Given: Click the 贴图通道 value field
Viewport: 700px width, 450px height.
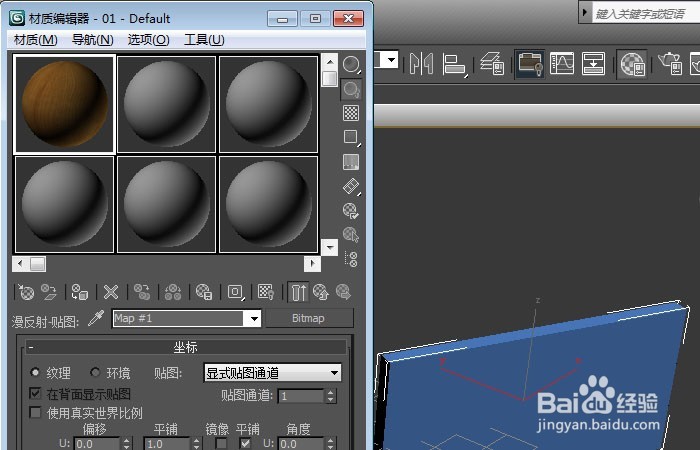Looking at the screenshot, I should pos(302,396).
